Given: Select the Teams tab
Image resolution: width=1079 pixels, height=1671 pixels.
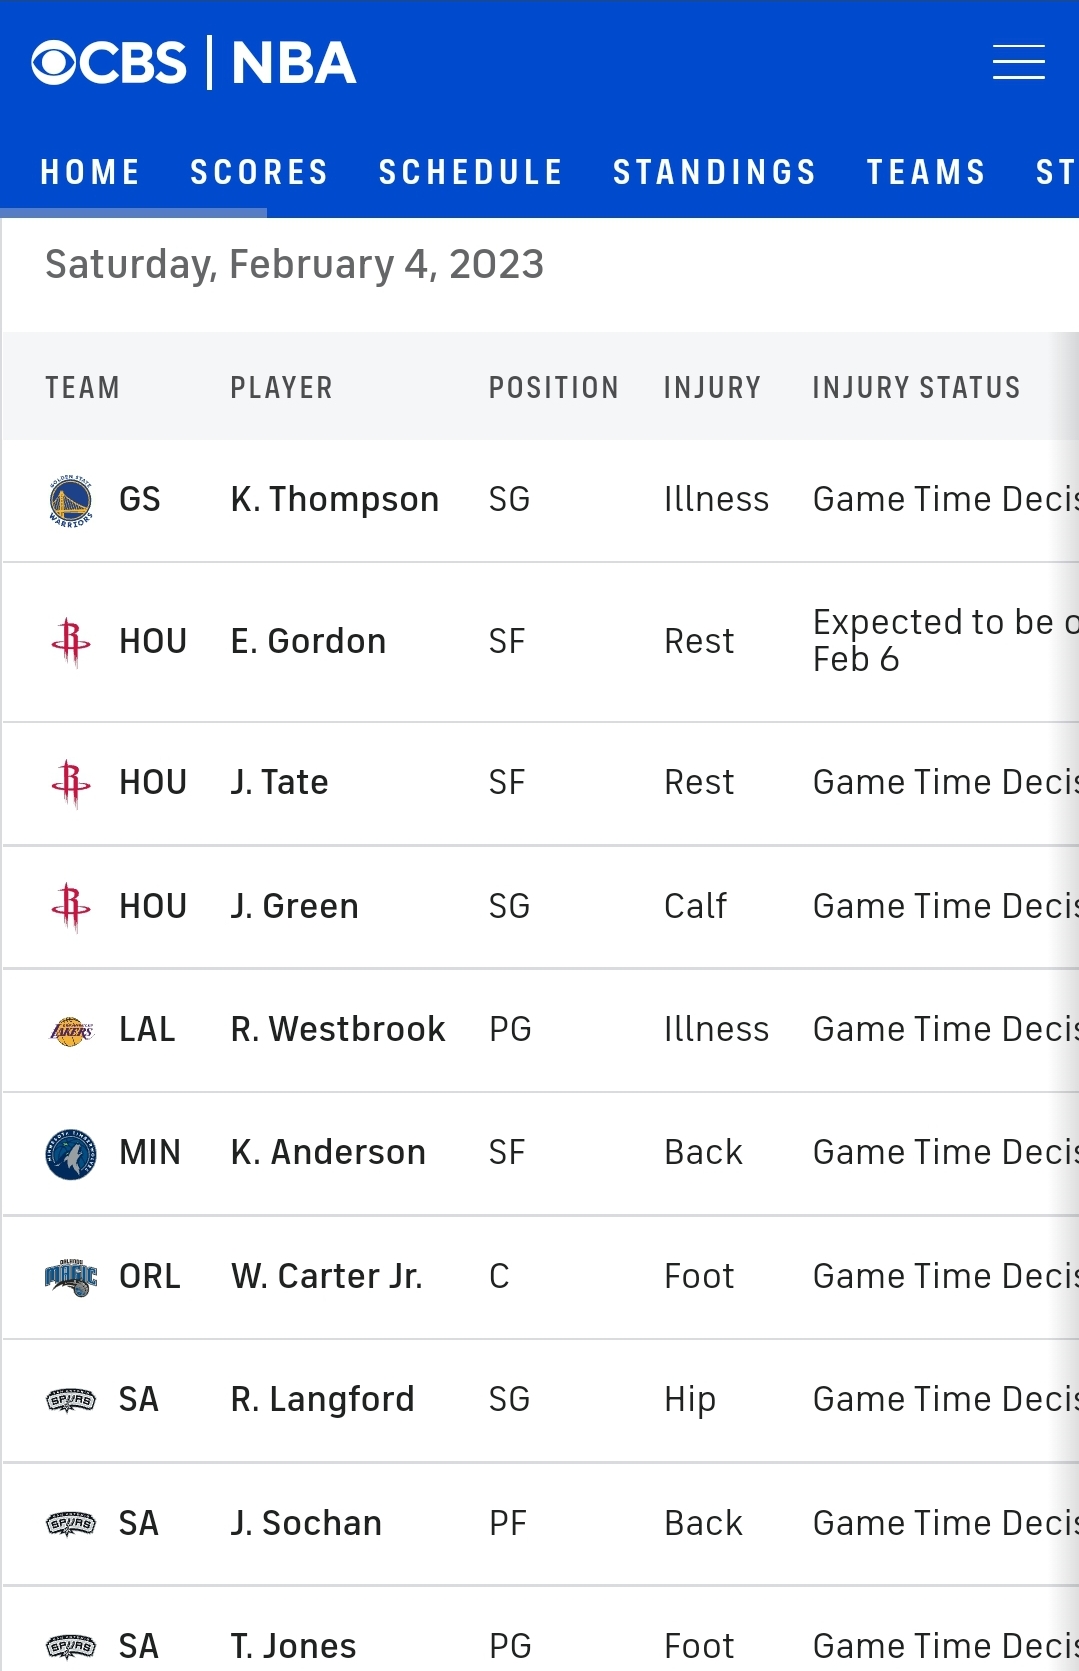Looking at the screenshot, I should [x=926, y=172].
